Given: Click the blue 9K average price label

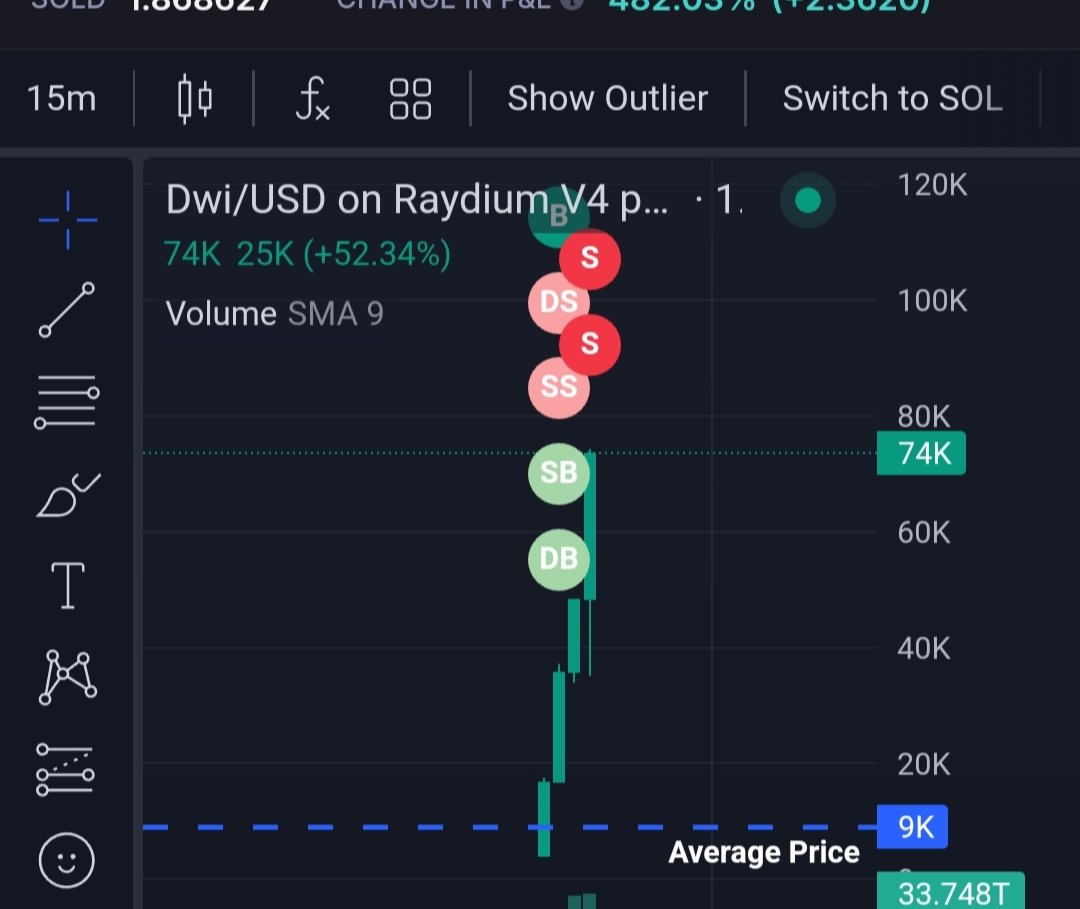Looking at the screenshot, I should pos(912,826).
